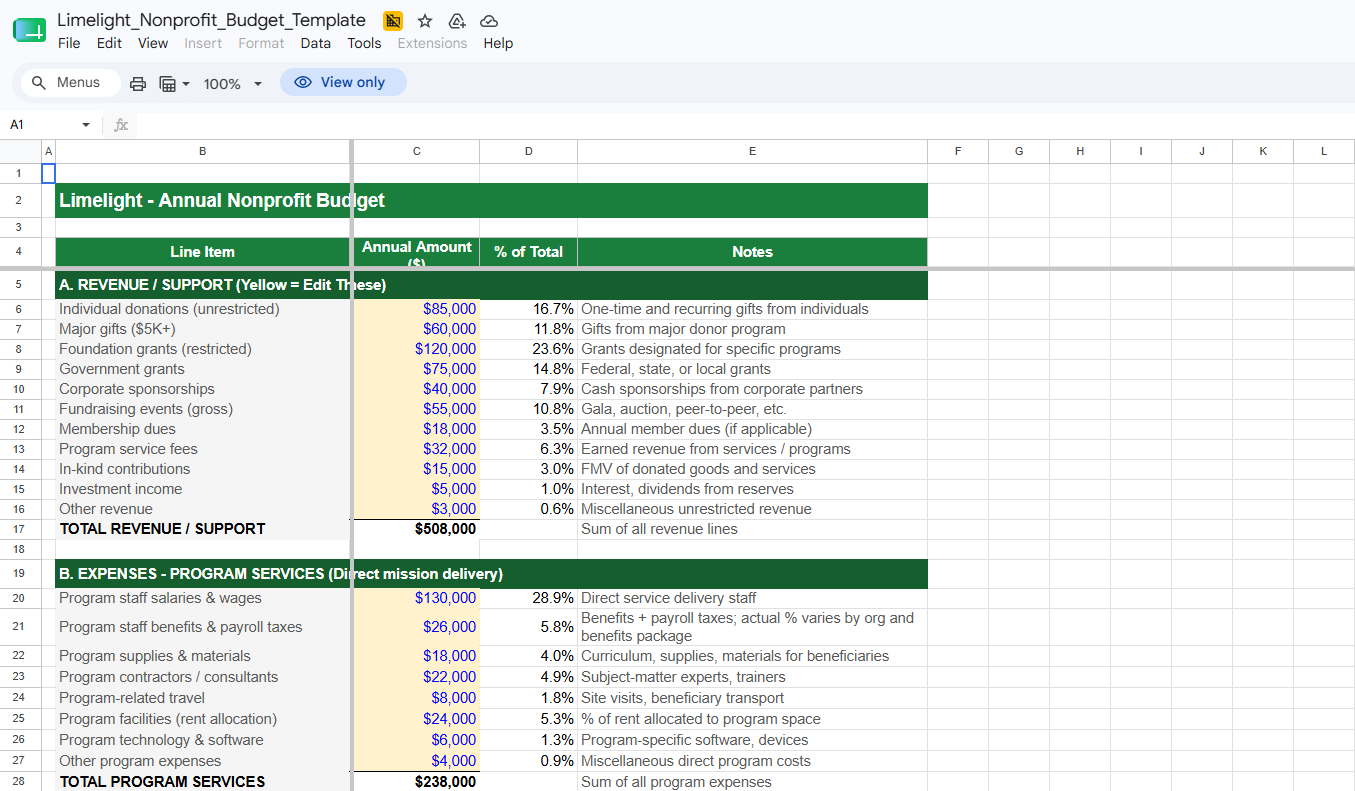Click the $120,000 Foundation grants amount
Image resolution: width=1355 pixels, height=791 pixels.
pos(417,349)
